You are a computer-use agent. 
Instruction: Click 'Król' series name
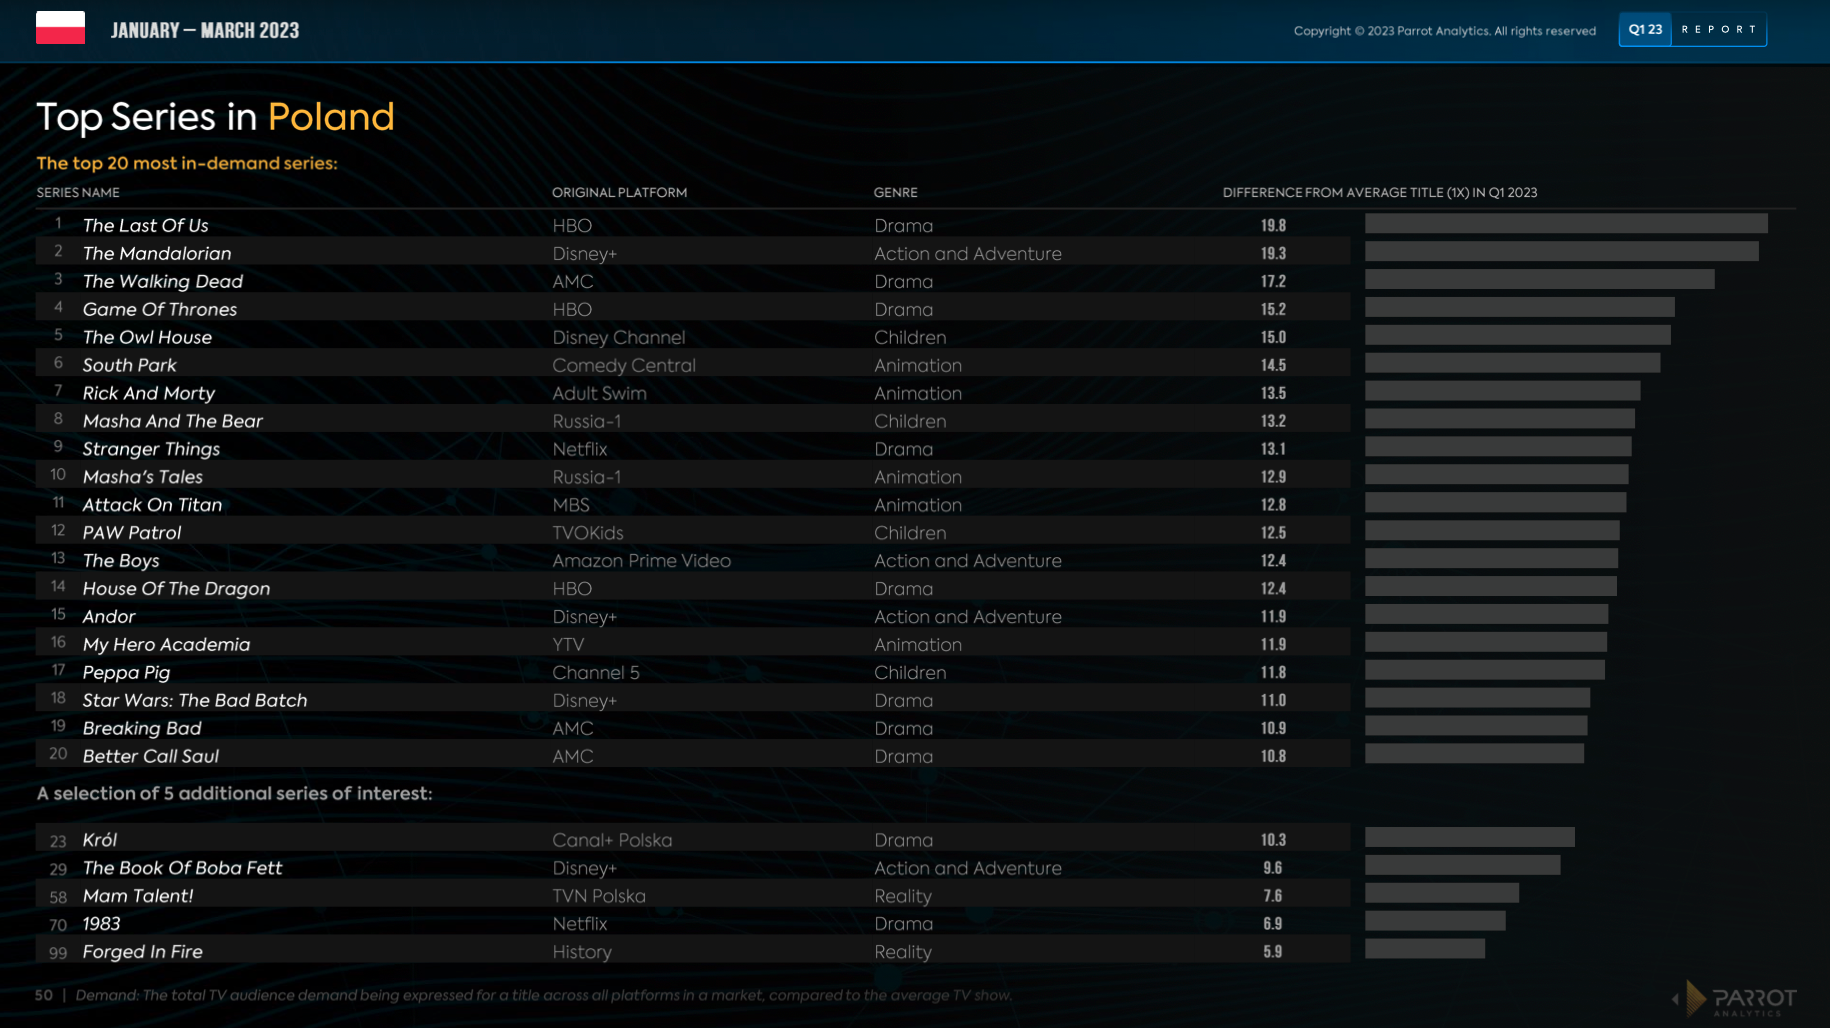point(100,840)
